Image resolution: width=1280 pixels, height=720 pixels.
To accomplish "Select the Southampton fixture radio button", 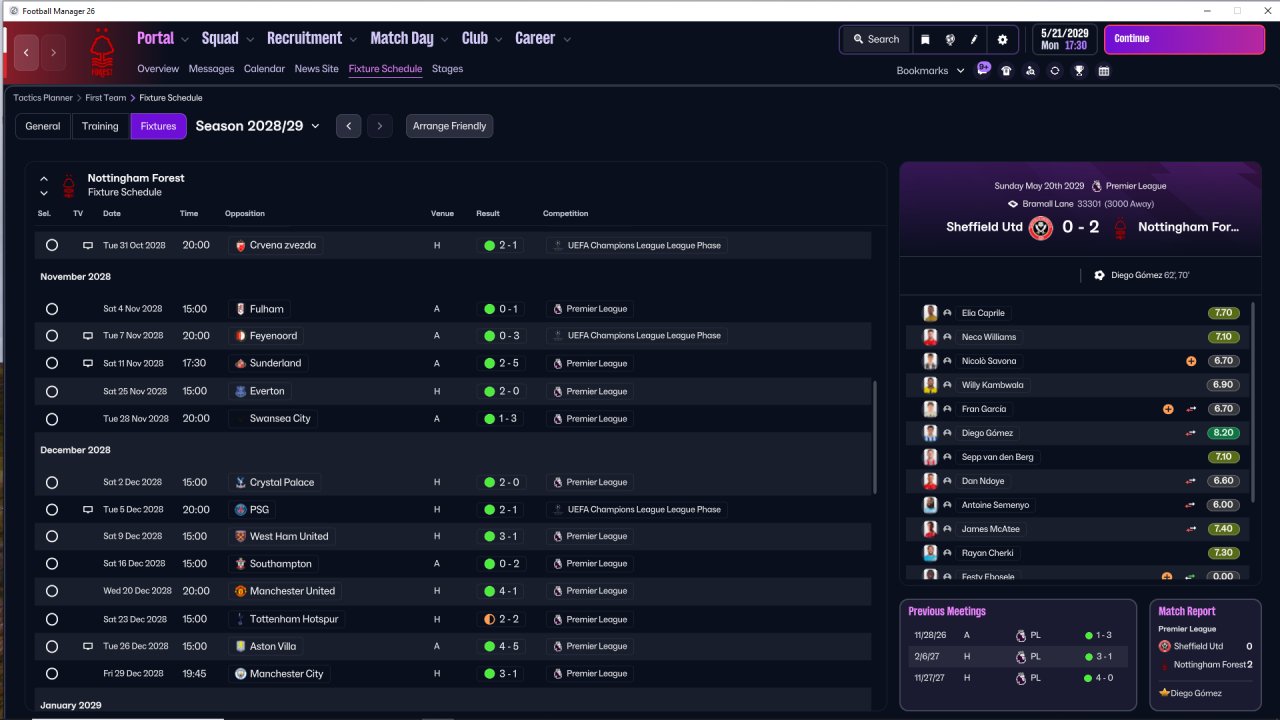I will (x=52, y=564).
